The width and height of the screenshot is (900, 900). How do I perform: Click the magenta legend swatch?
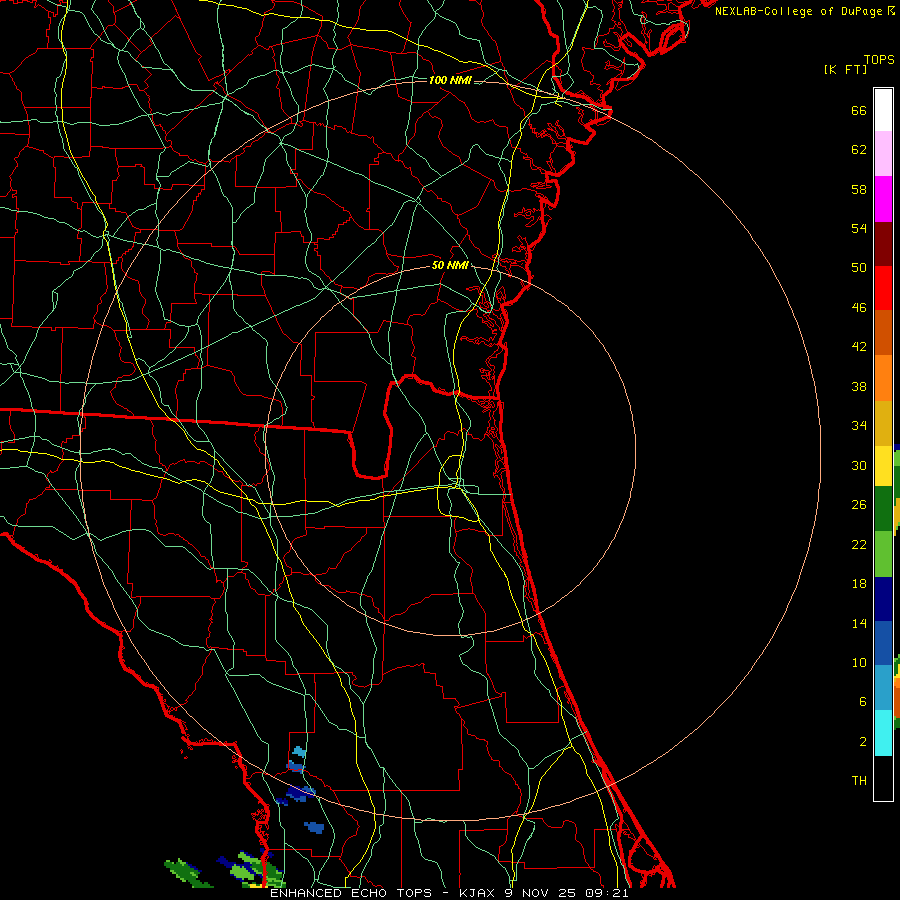883,199
